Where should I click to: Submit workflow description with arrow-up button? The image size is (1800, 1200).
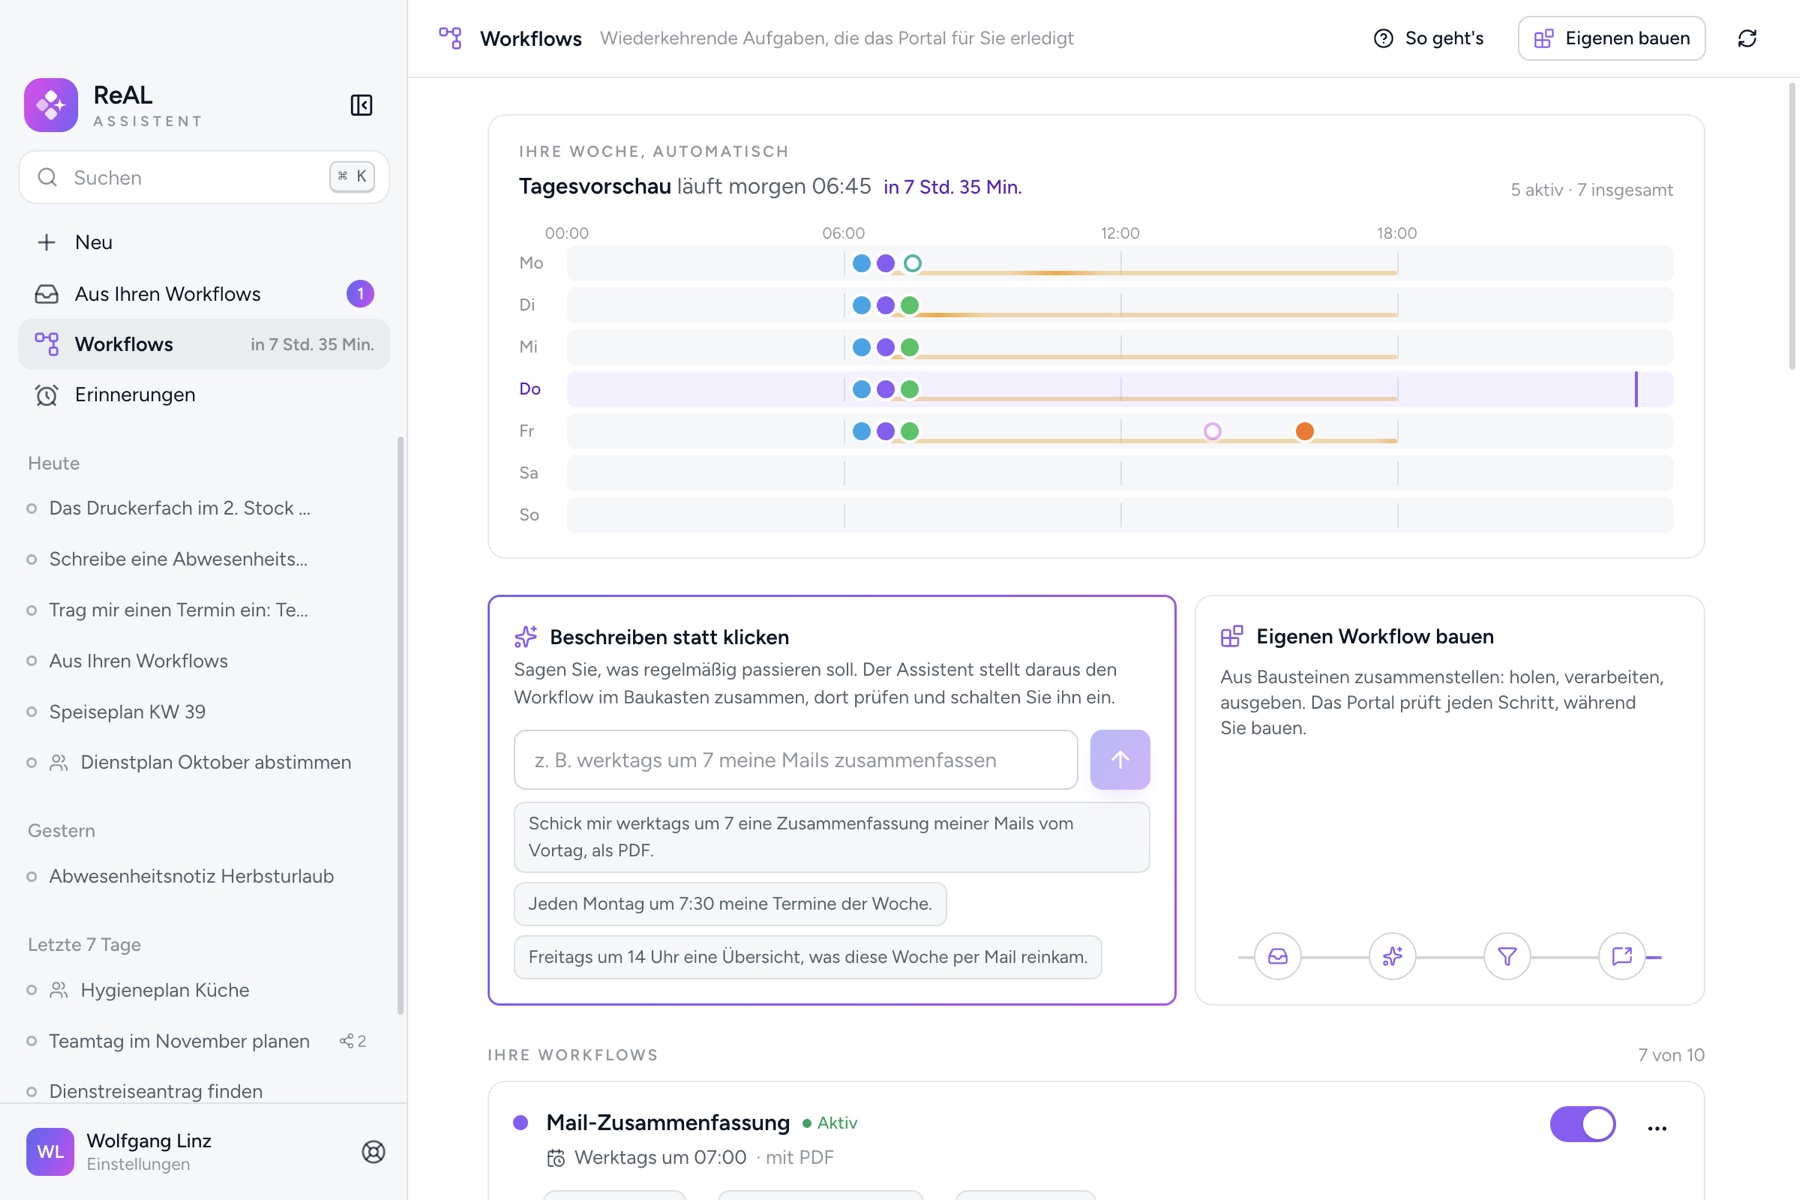point(1120,760)
